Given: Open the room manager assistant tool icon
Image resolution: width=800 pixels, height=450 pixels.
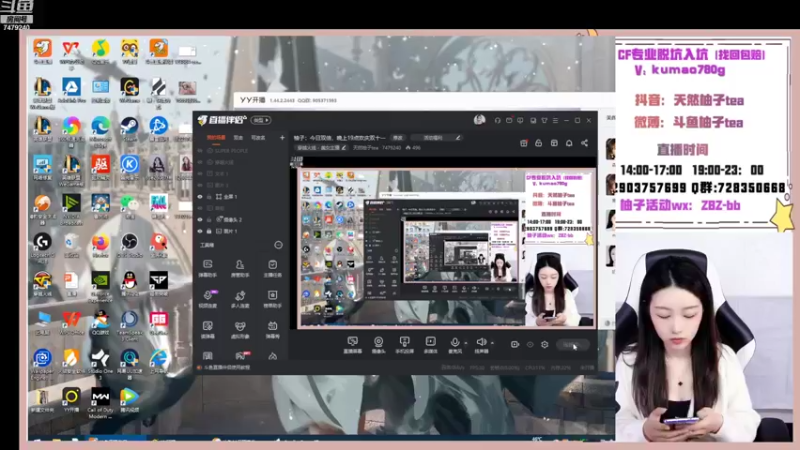Looking at the screenshot, I should coord(240,268).
